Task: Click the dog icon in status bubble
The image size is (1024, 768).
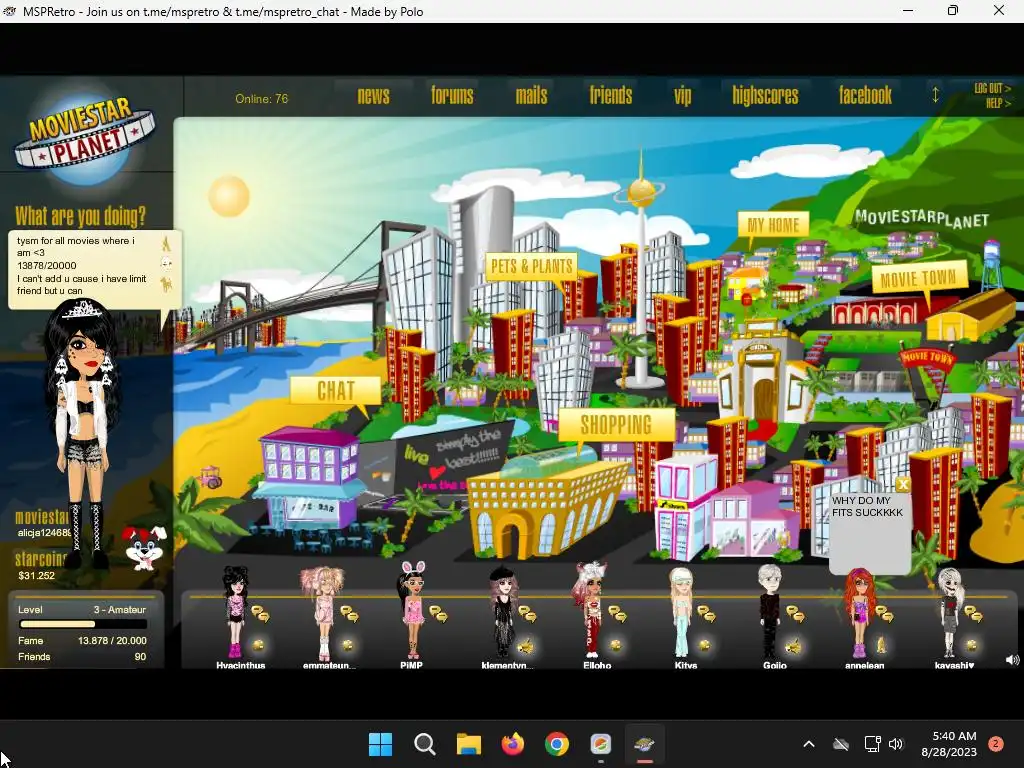Action: point(167,284)
